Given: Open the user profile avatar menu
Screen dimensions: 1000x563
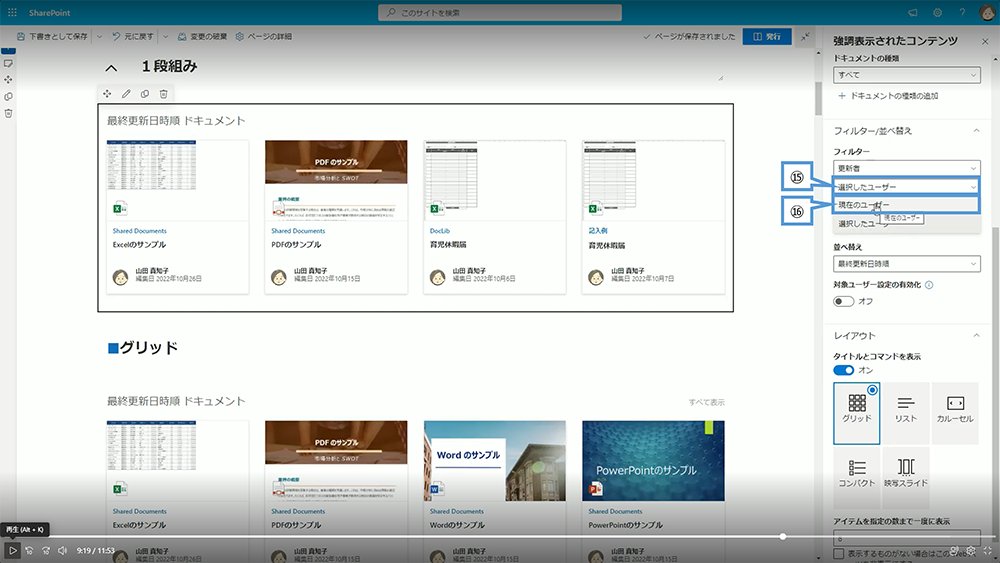Looking at the screenshot, I should [987, 13].
